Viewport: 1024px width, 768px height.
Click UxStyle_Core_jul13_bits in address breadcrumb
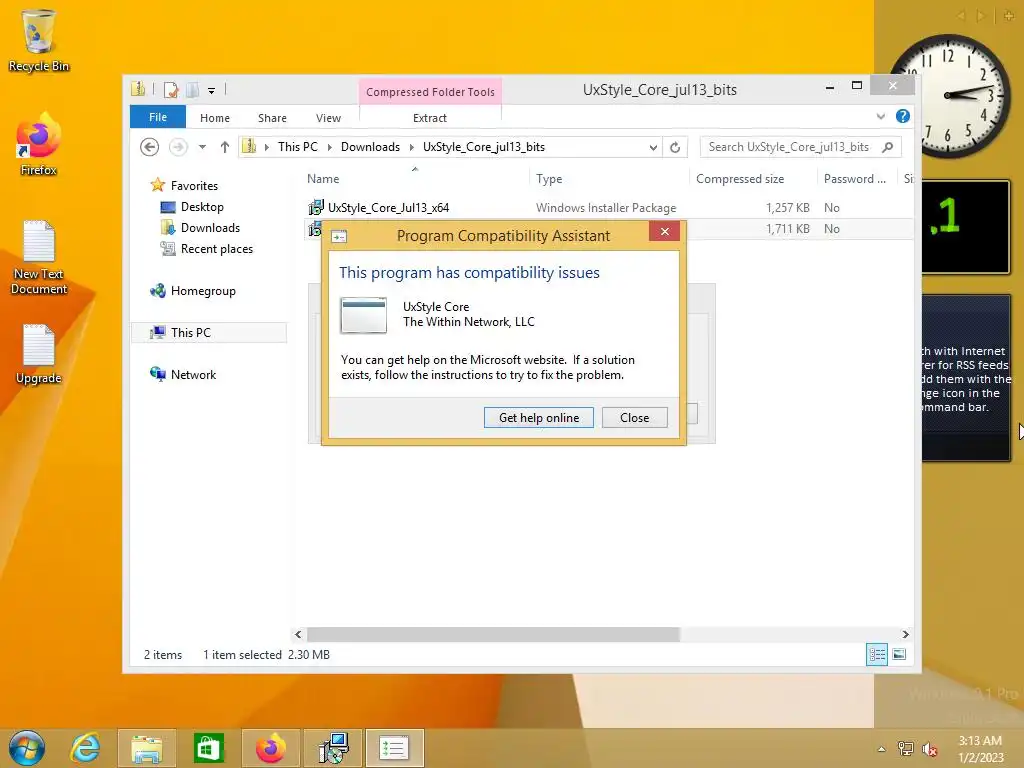point(484,147)
